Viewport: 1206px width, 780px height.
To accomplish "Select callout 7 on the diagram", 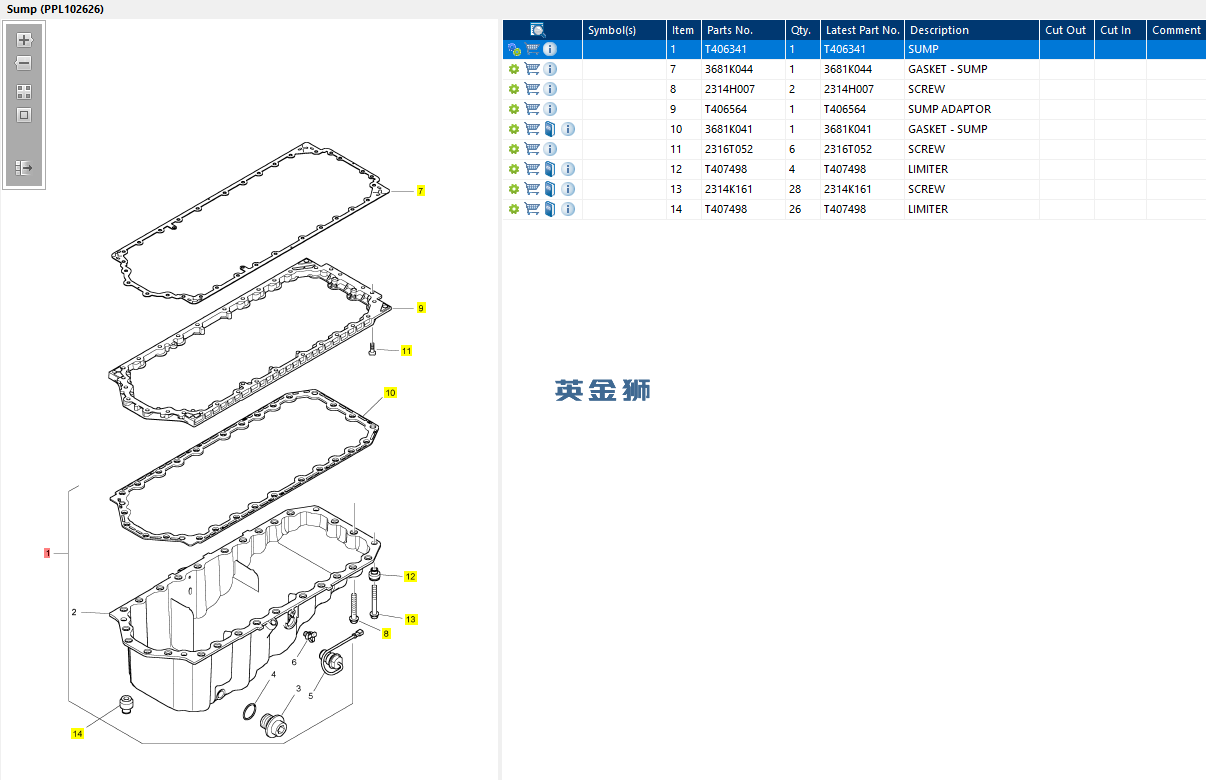I will coord(421,190).
